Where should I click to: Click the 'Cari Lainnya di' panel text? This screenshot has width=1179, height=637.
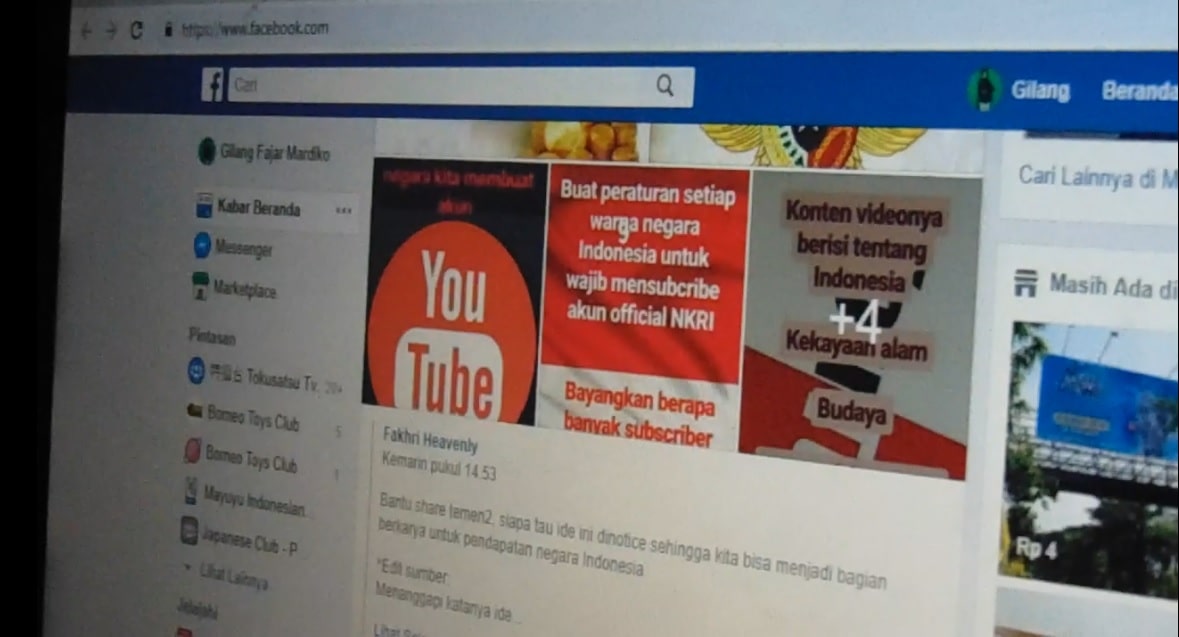[1098, 178]
